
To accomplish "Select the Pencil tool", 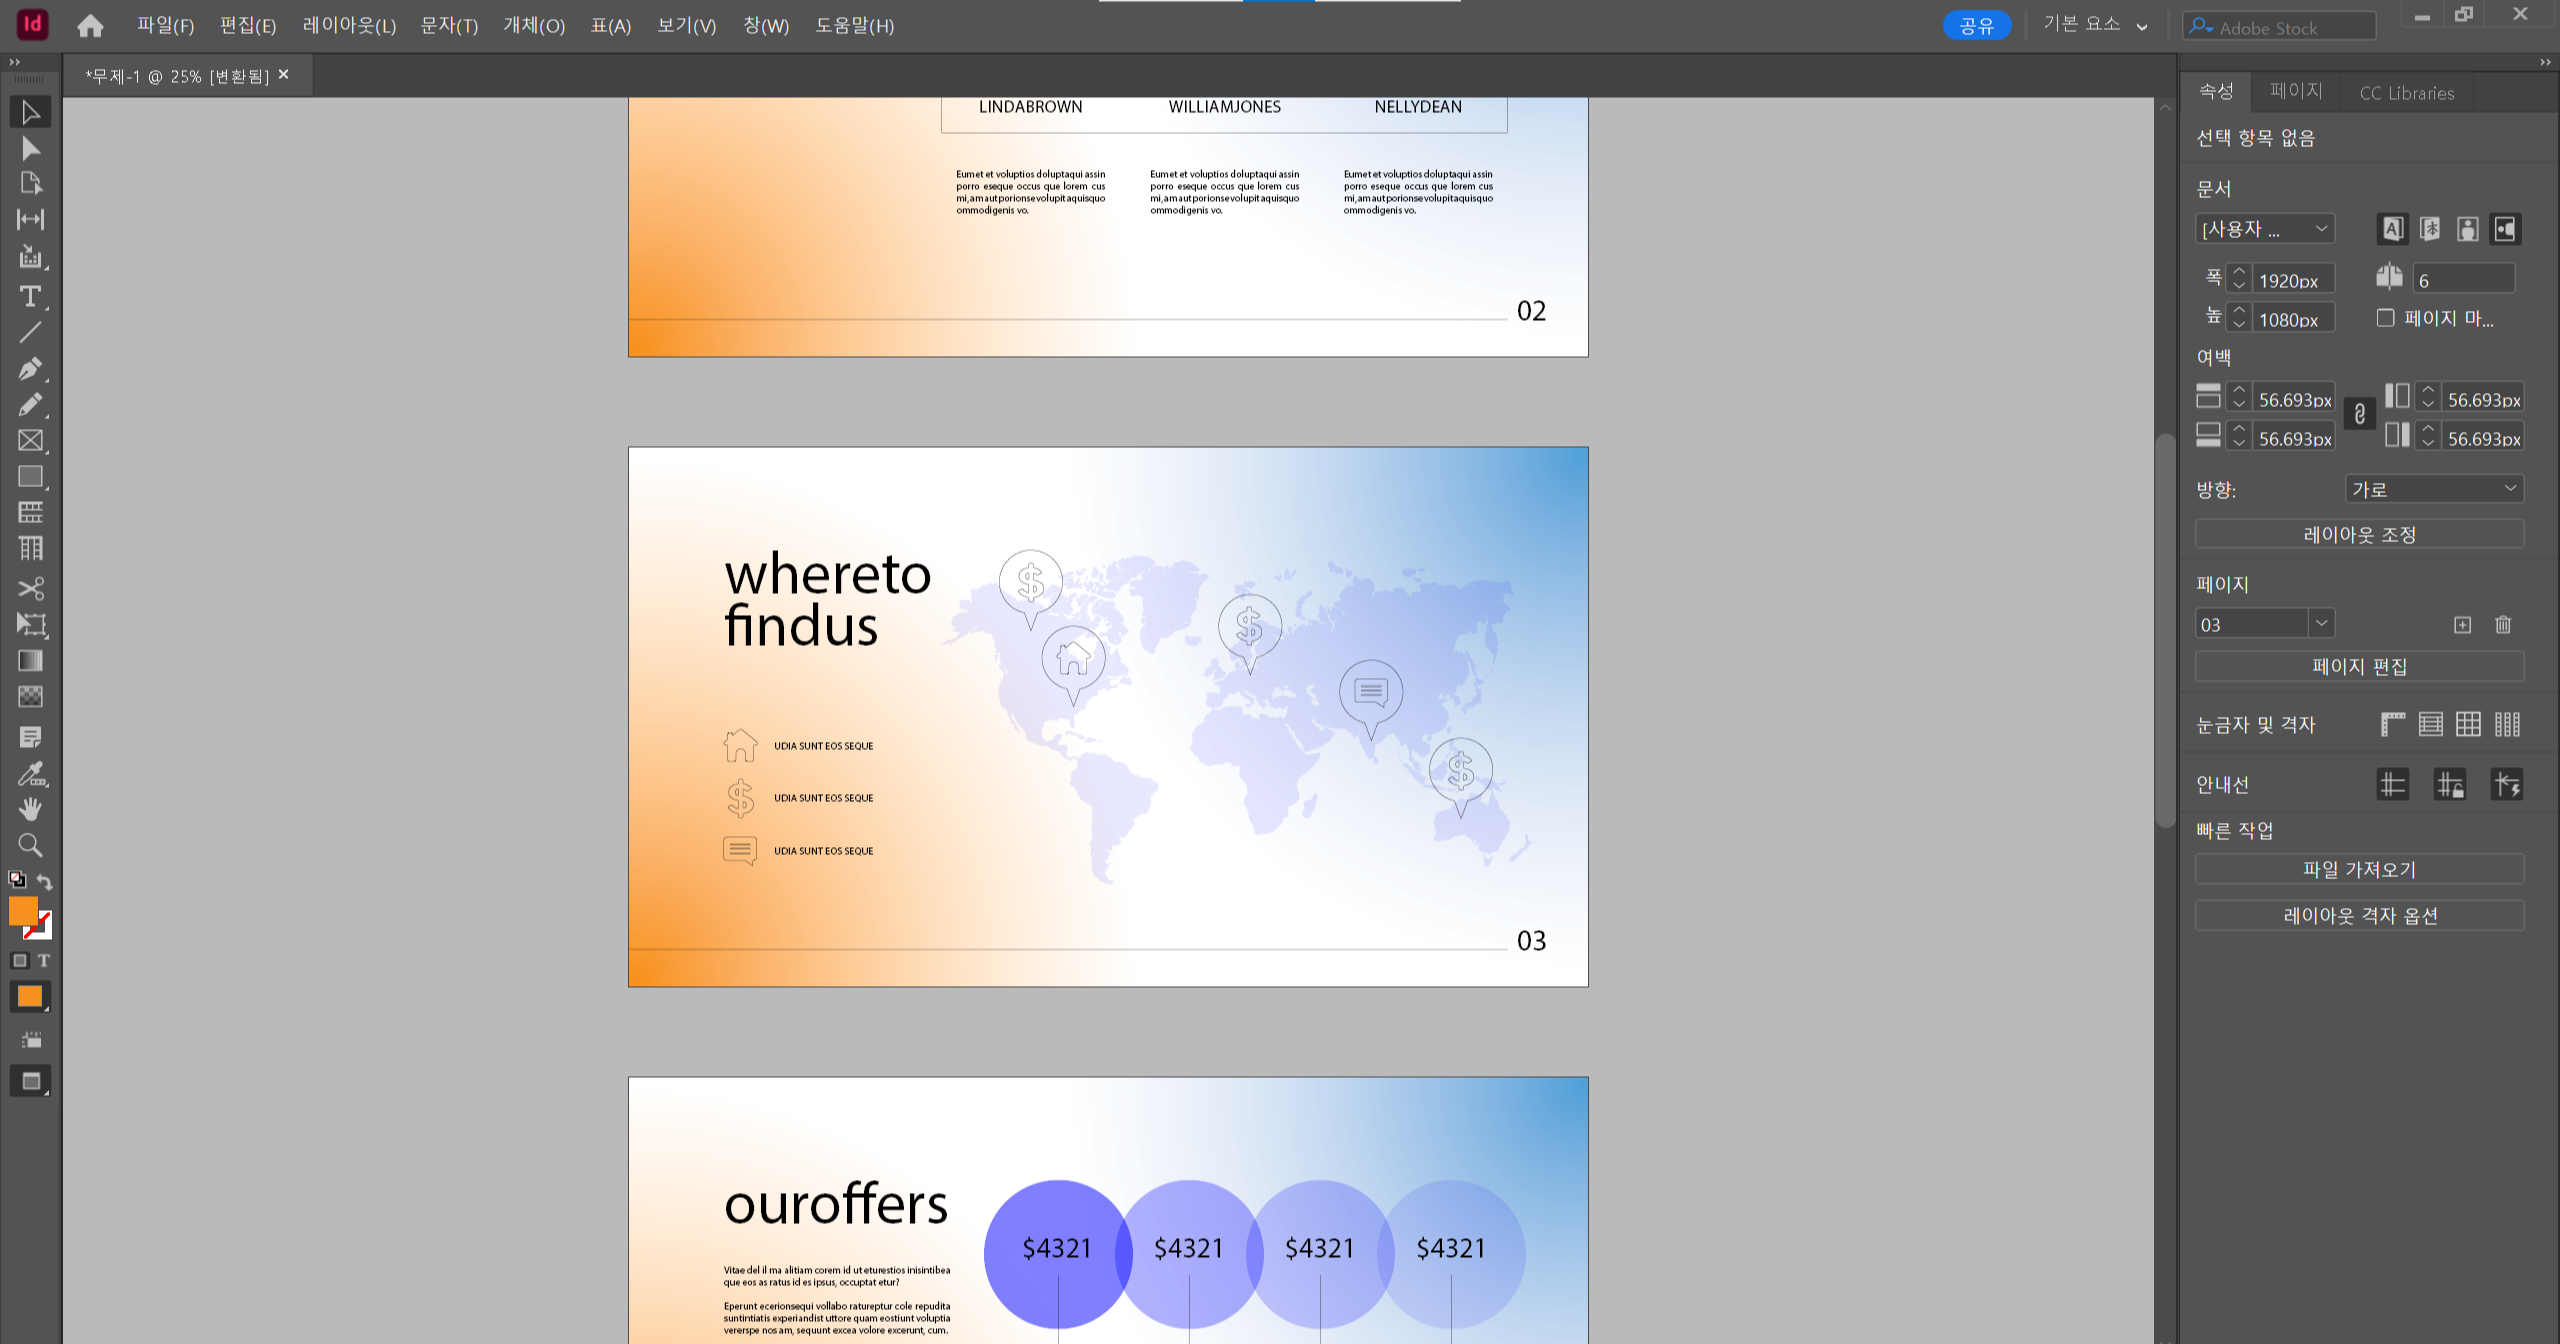I will coord(30,404).
